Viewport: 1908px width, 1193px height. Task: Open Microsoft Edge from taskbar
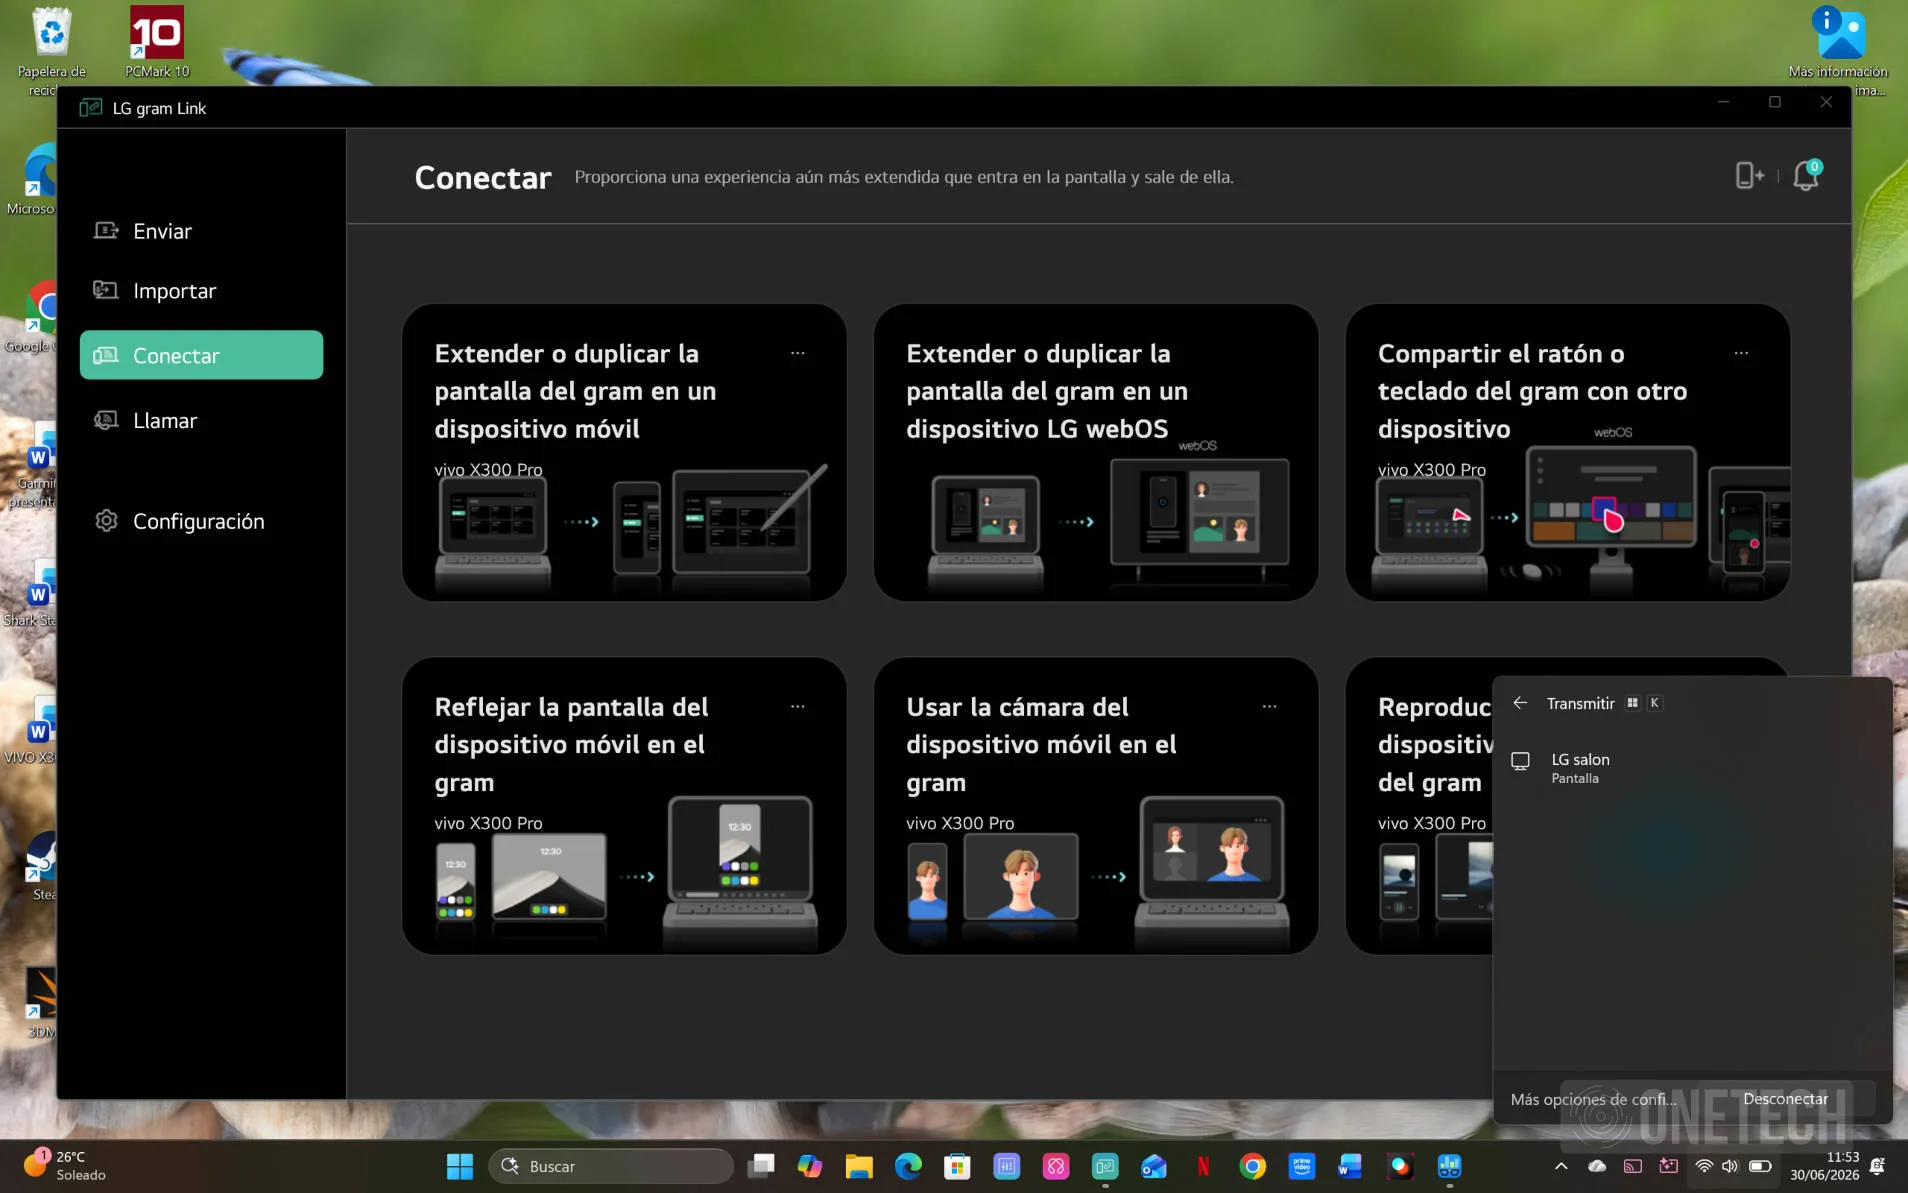908,1166
